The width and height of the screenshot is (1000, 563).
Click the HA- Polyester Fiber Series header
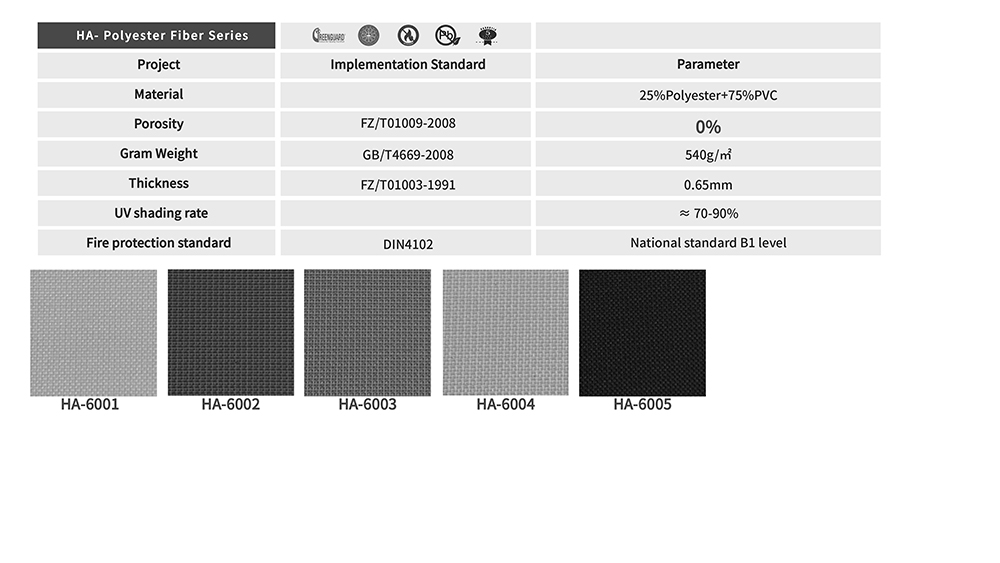pyautogui.click(x=156, y=36)
